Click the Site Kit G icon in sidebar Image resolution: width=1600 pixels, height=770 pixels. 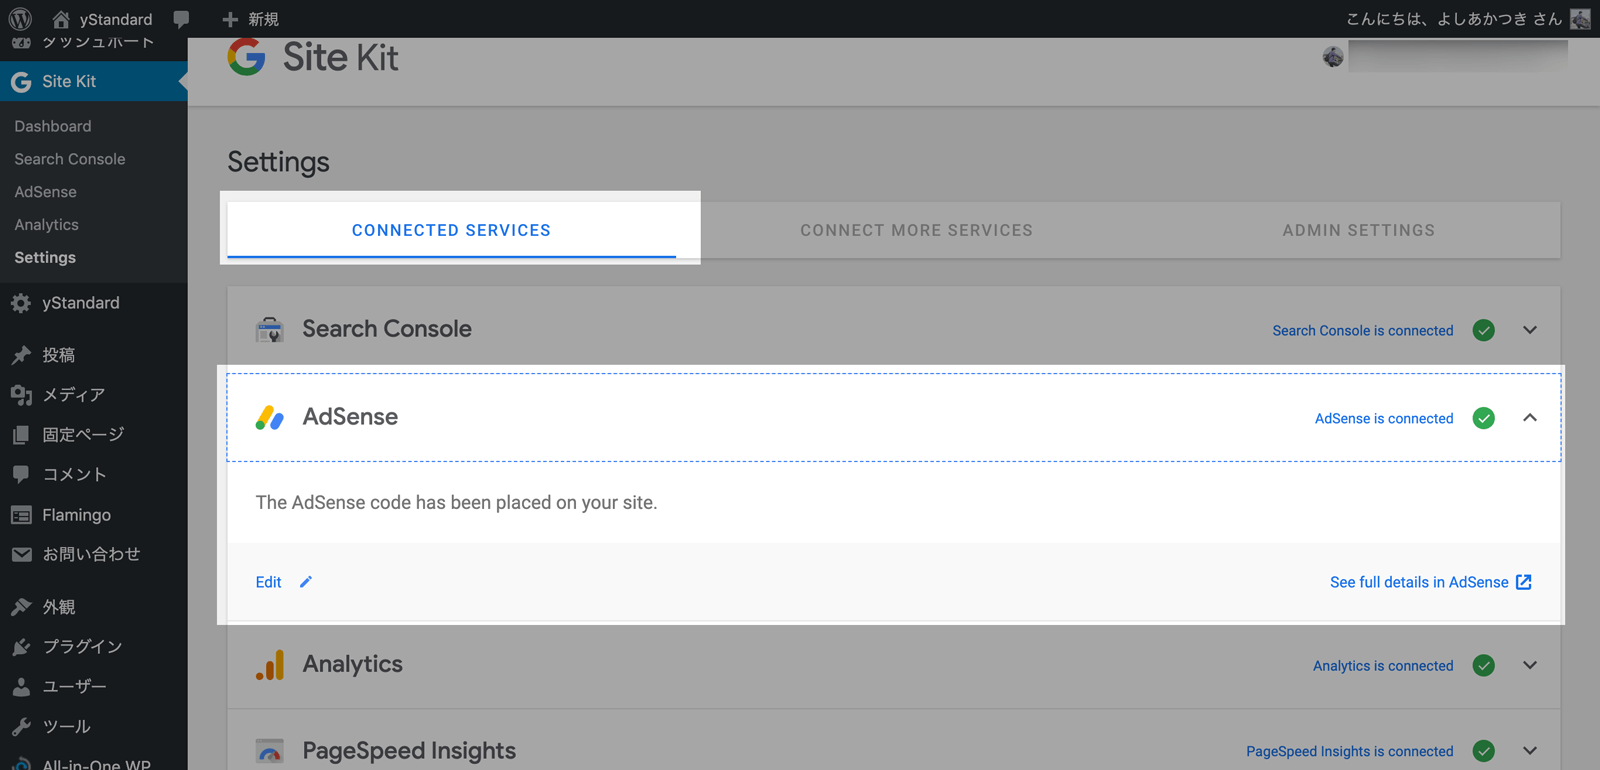(x=21, y=82)
